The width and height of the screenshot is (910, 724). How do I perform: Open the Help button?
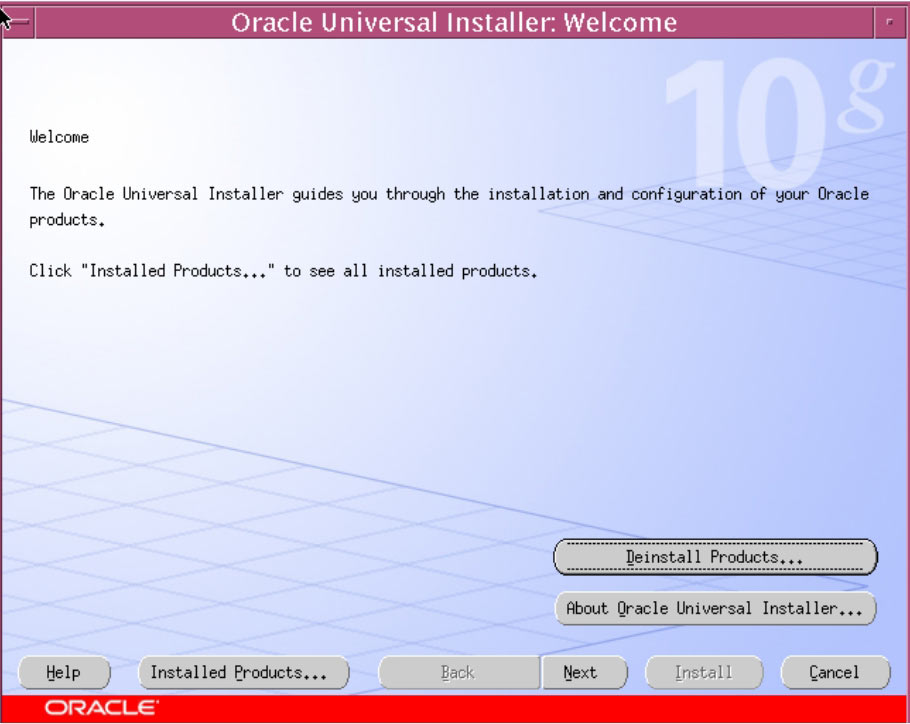[64, 672]
